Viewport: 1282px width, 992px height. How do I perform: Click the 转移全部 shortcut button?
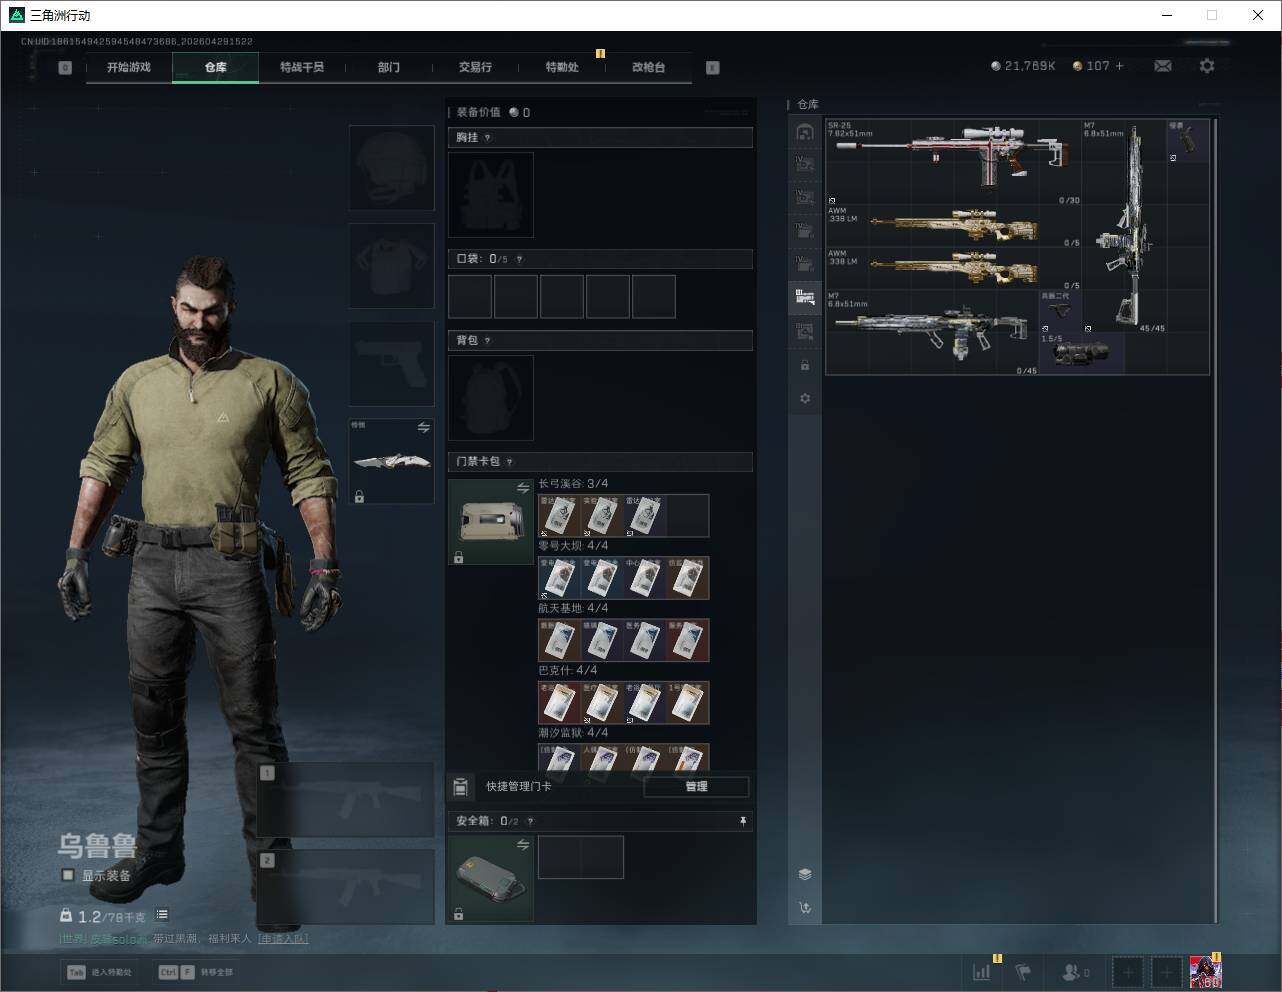[x=196, y=972]
